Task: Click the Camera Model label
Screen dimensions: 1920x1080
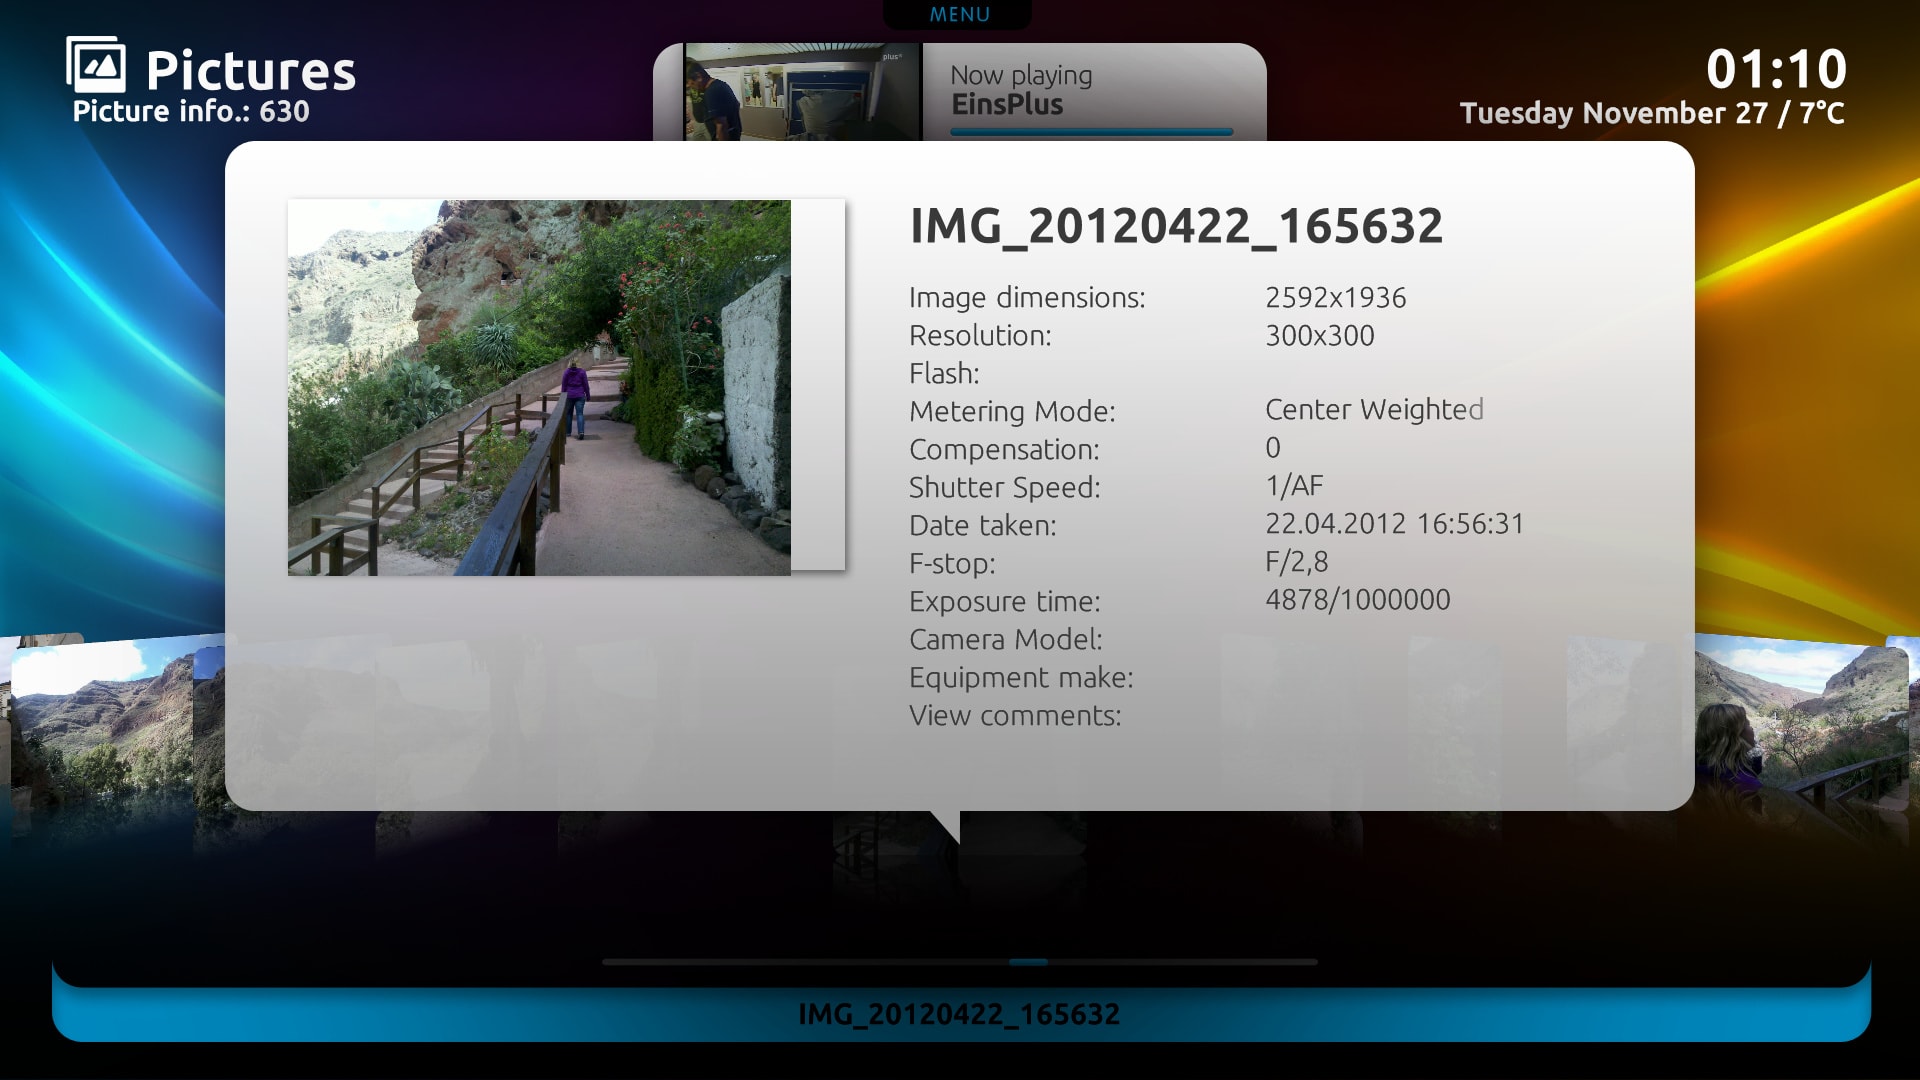Action: coord(1005,640)
